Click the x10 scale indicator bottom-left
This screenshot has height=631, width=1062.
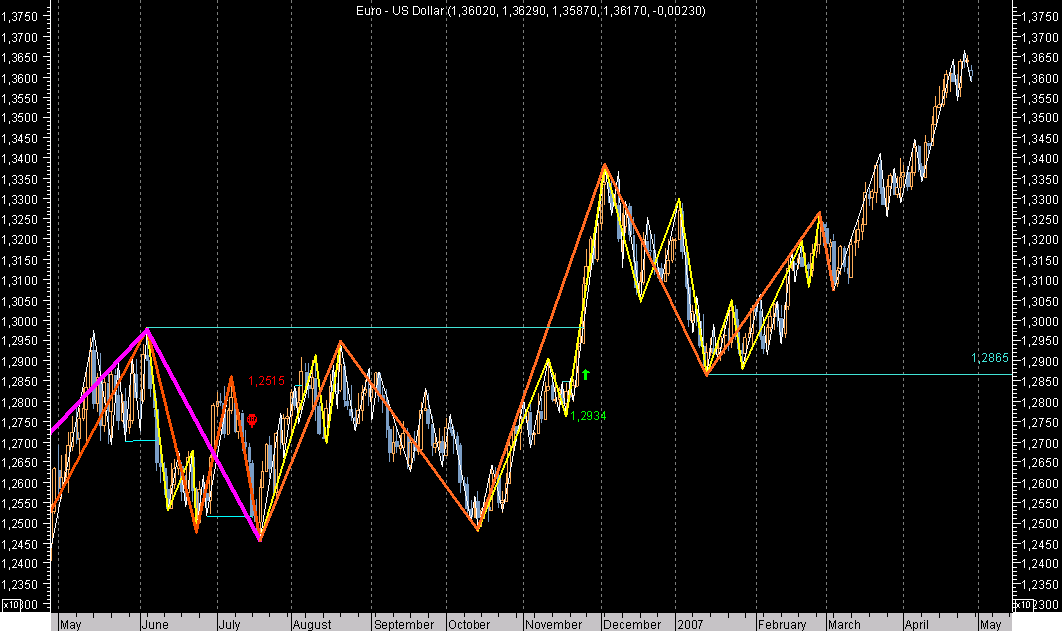point(11,604)
